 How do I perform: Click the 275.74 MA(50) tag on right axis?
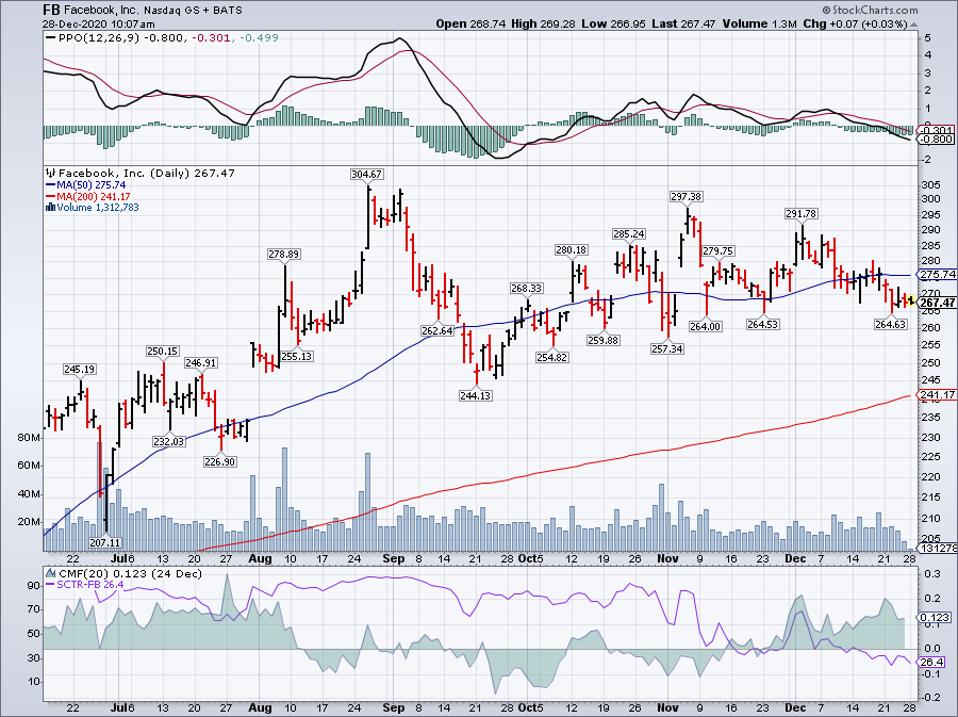(x=937, y=275)
